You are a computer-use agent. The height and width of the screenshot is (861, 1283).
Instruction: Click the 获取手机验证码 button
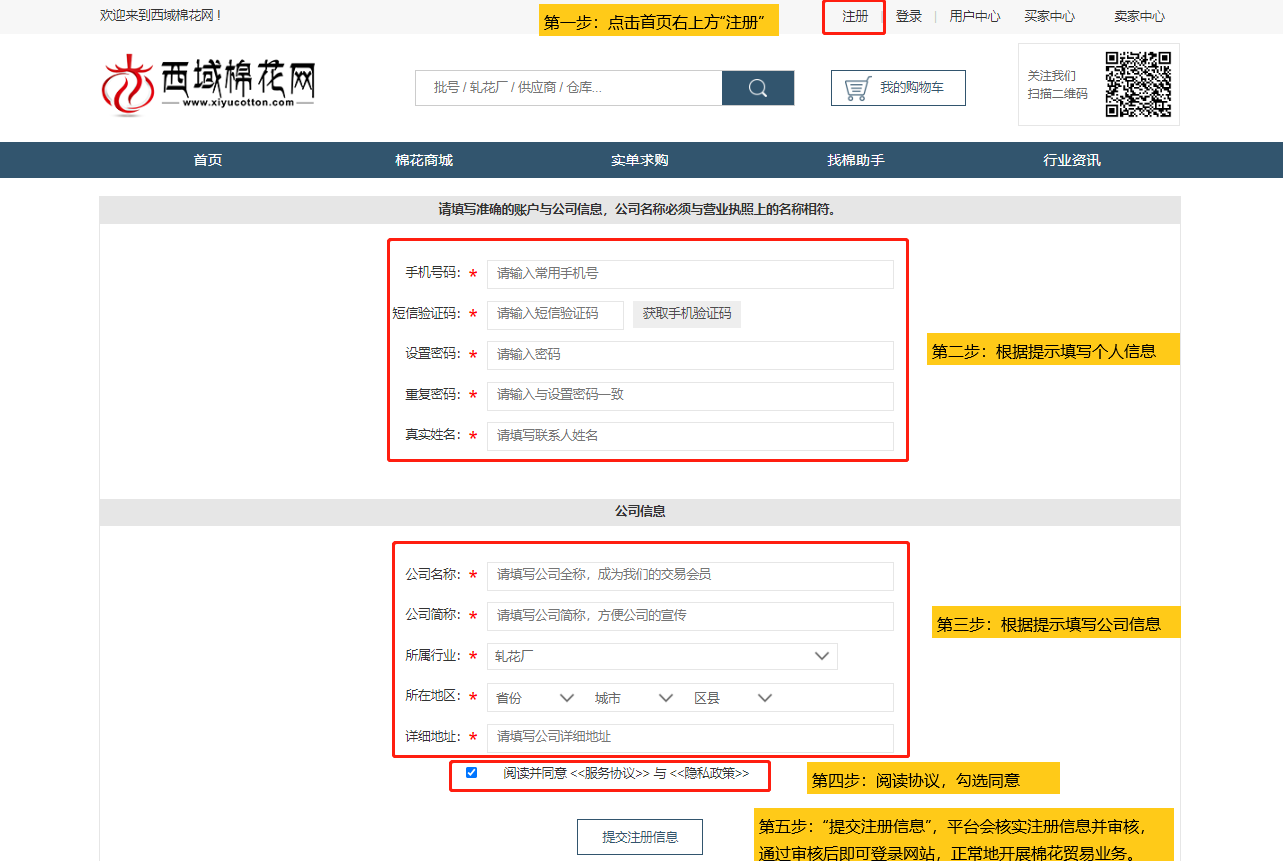click(x=687, y=314)
